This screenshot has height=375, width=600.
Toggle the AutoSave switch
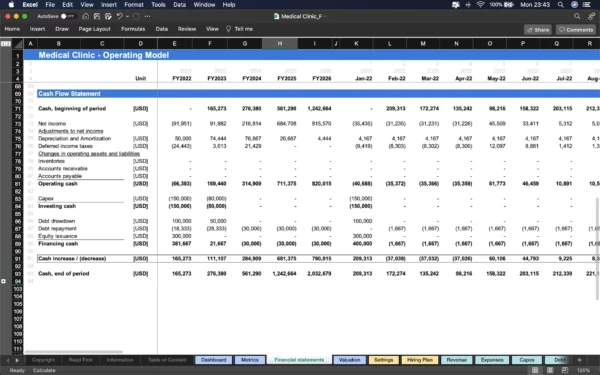click(68, 16)
